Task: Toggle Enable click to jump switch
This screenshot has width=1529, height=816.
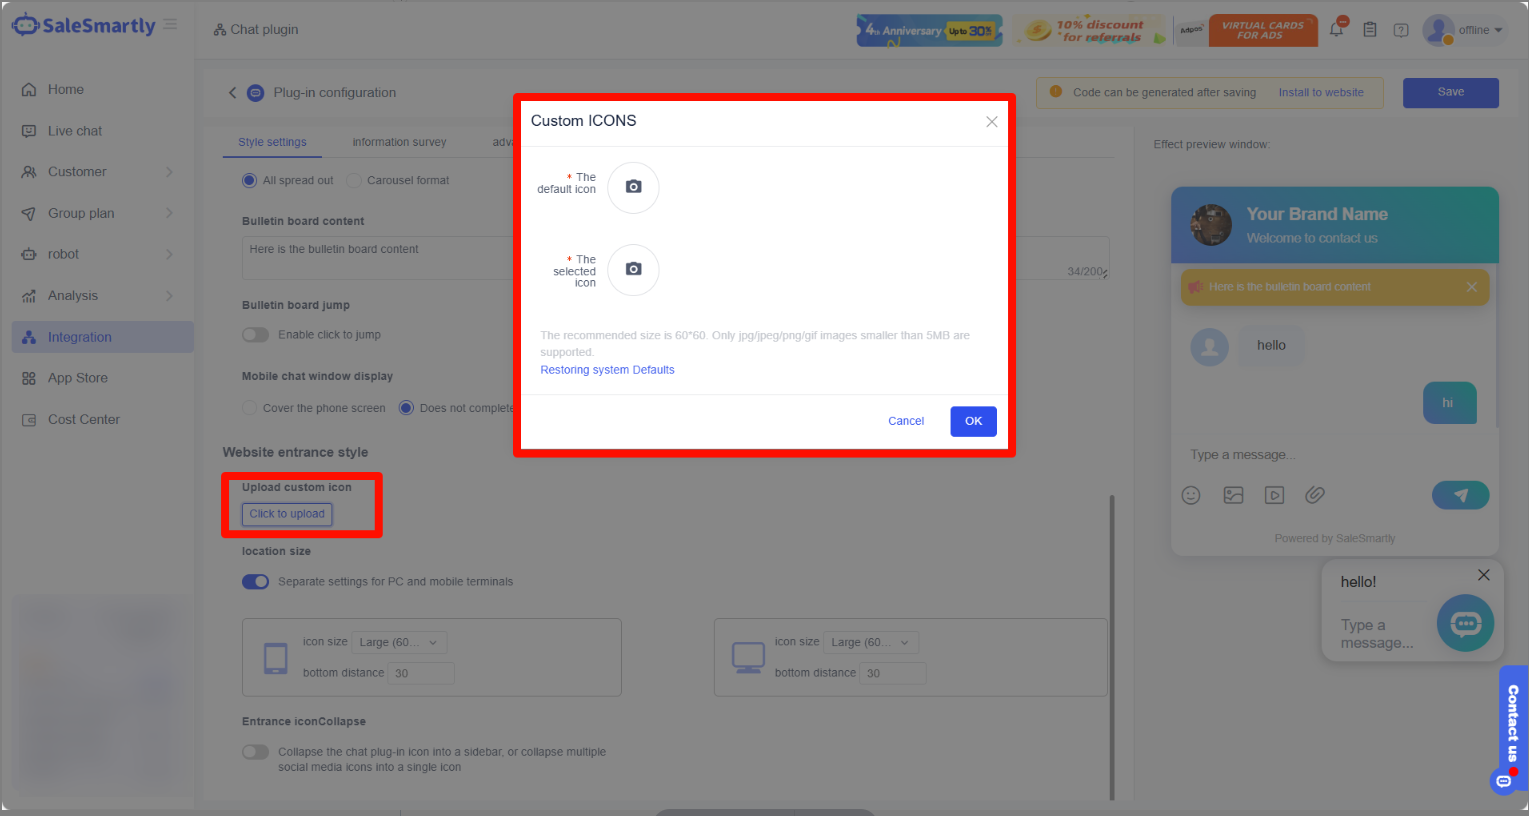Action: click(x=255, y=335)
